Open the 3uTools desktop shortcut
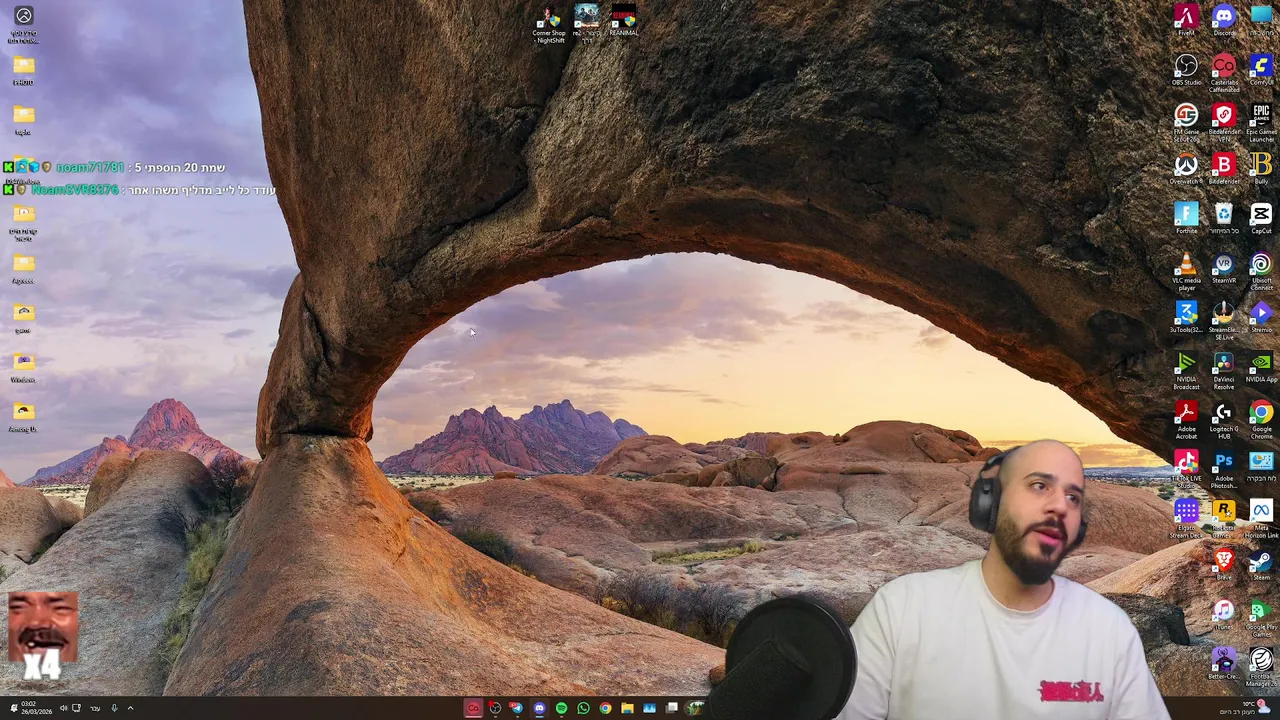The width and height of the screenshot is (1280, 720). coord(1186,318)
